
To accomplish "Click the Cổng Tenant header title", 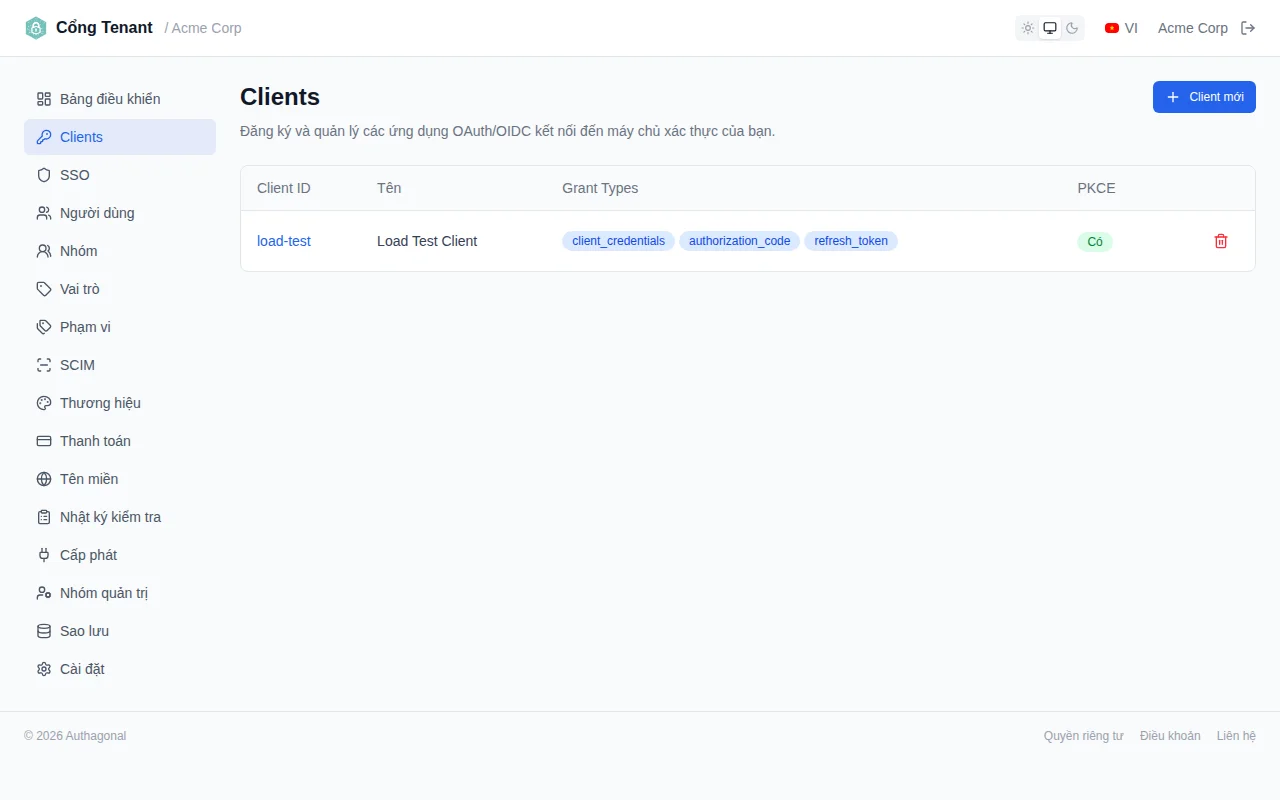I will pos(104,28).
